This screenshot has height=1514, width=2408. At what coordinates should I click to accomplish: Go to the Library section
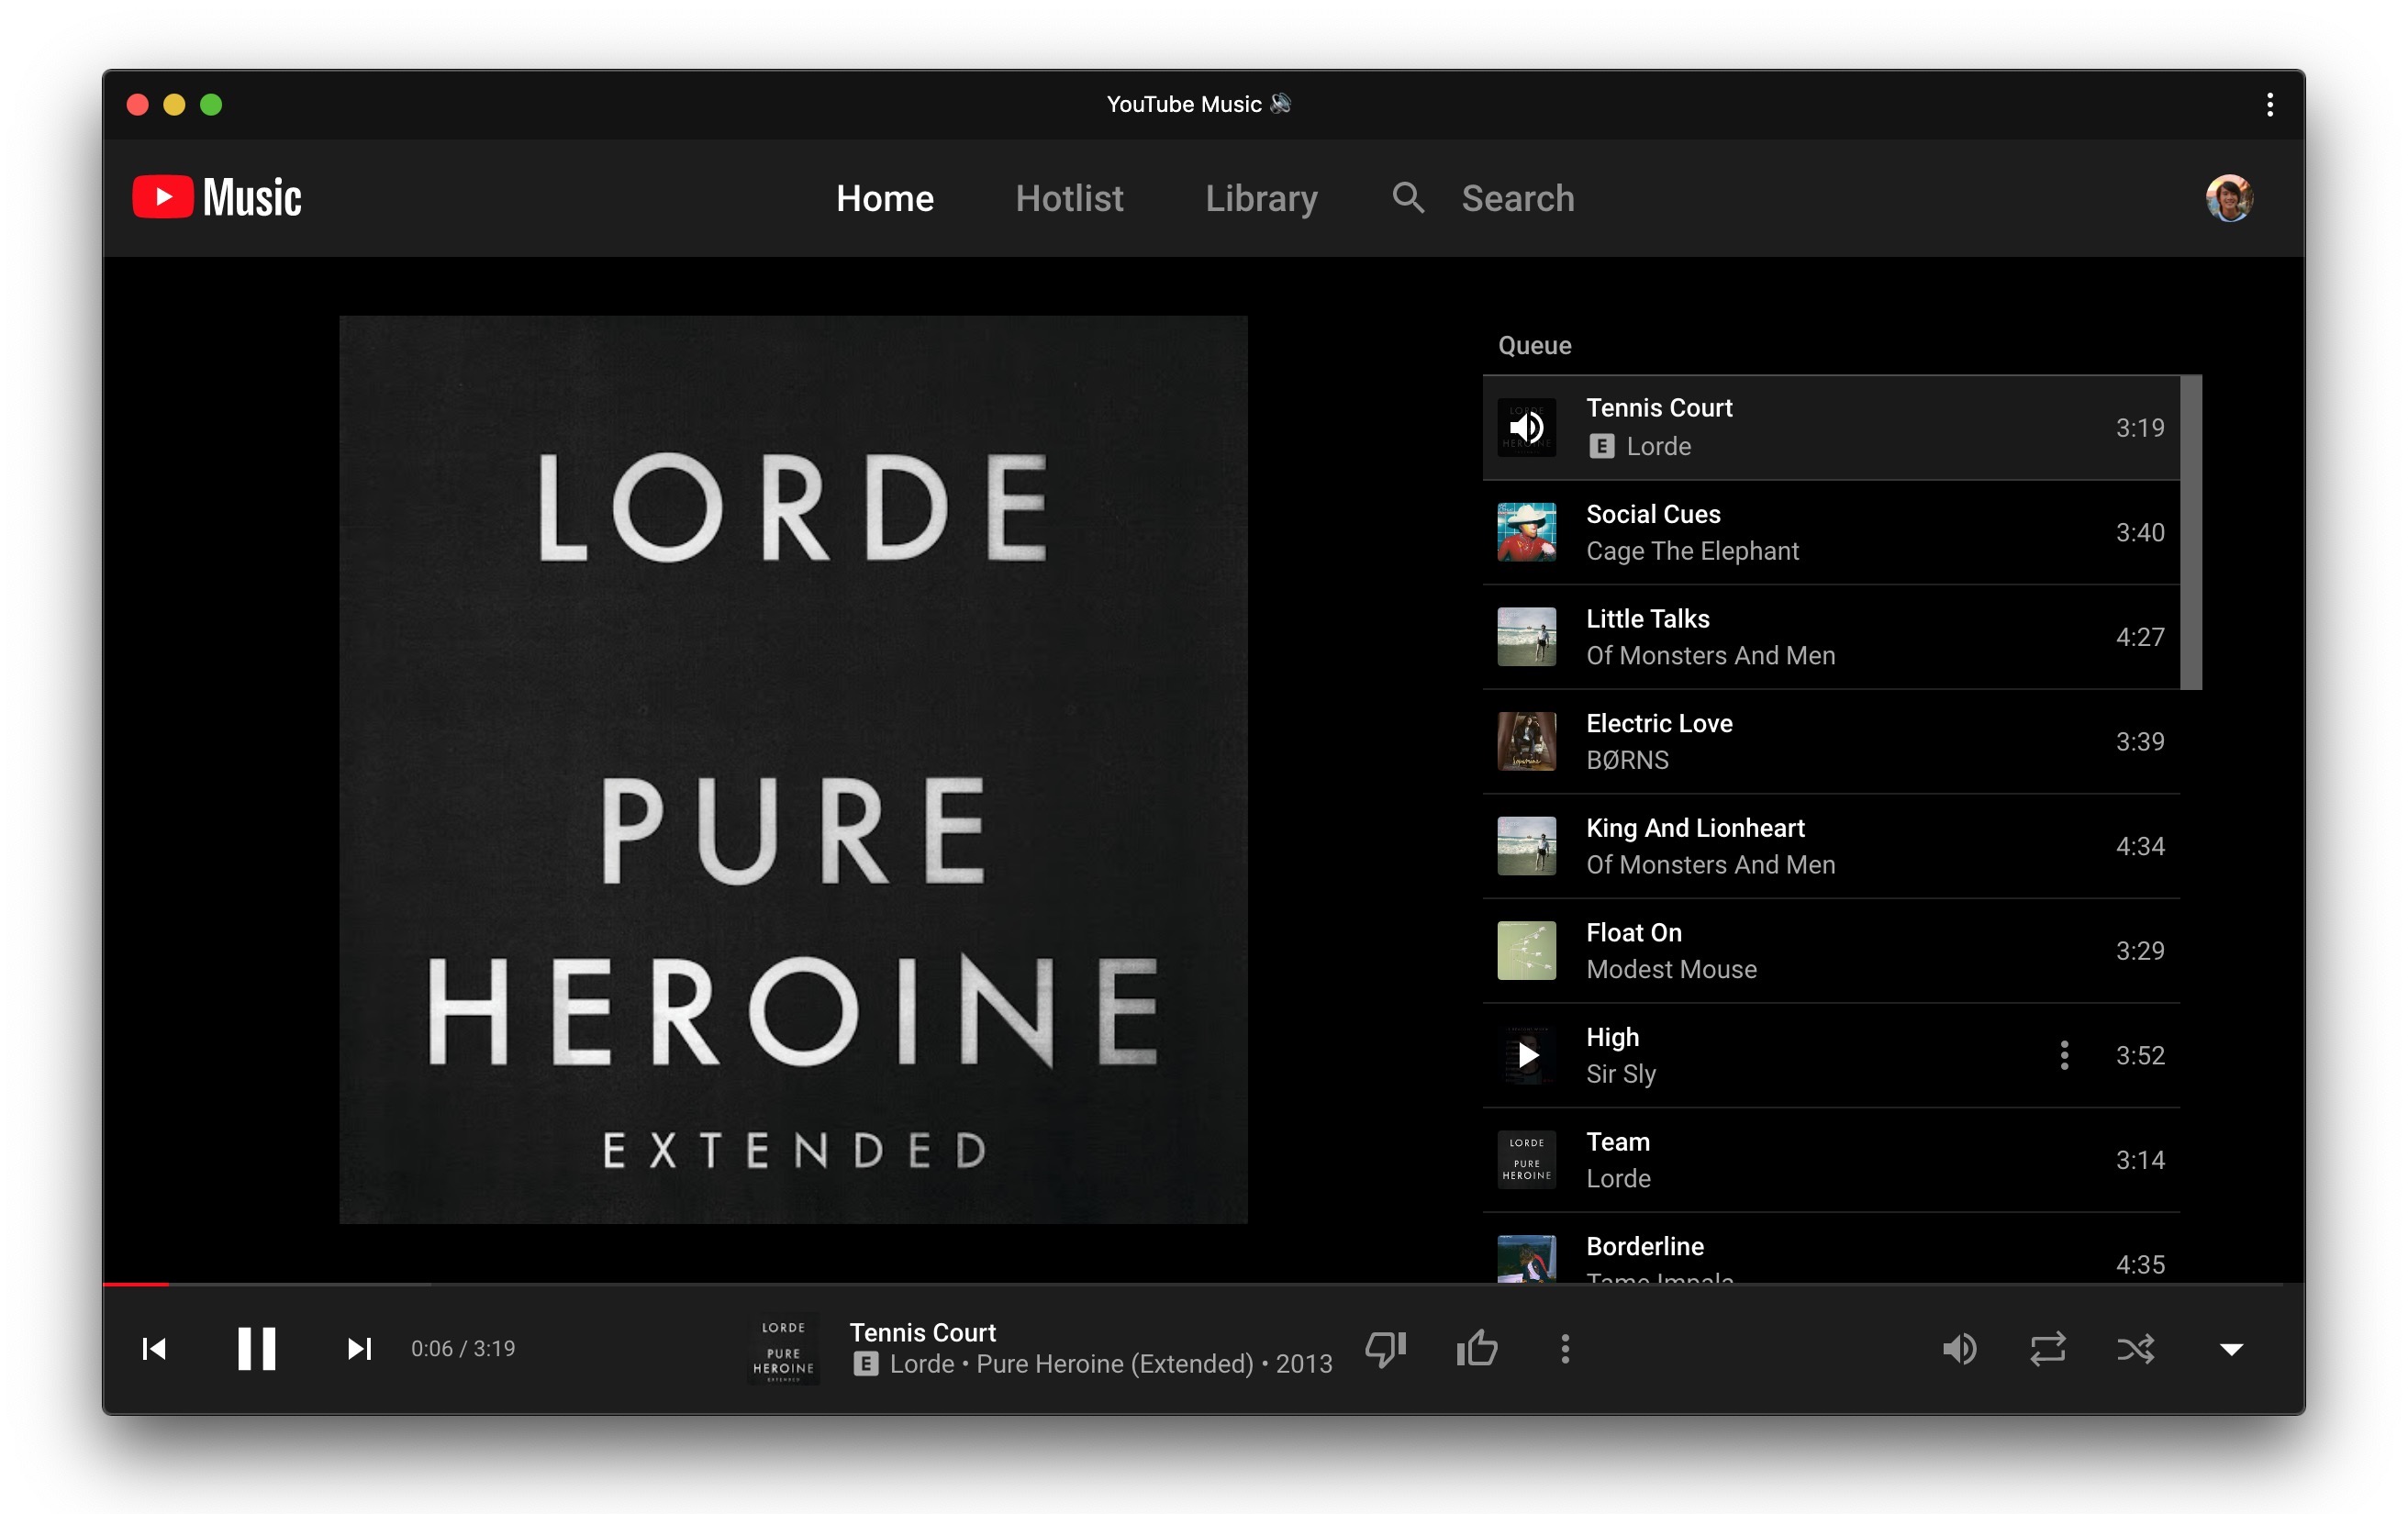(1261, 198)
